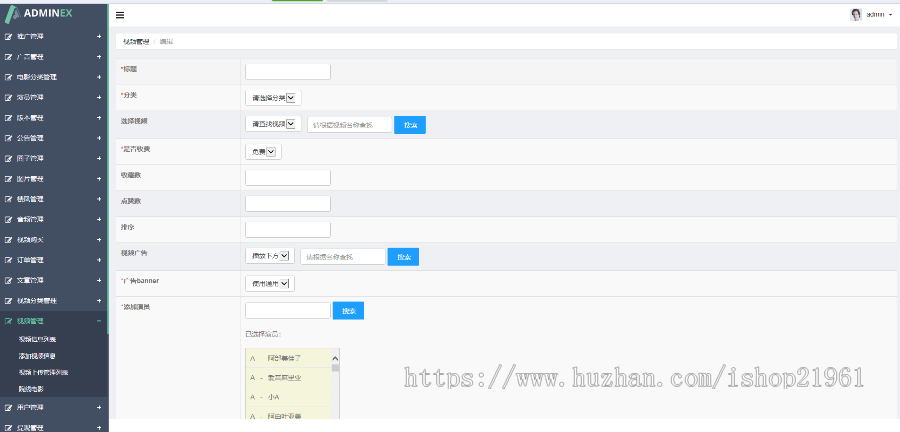Click the actor list scrollbar up arrow
Viewport: 900px width, 432px height.
335,358
